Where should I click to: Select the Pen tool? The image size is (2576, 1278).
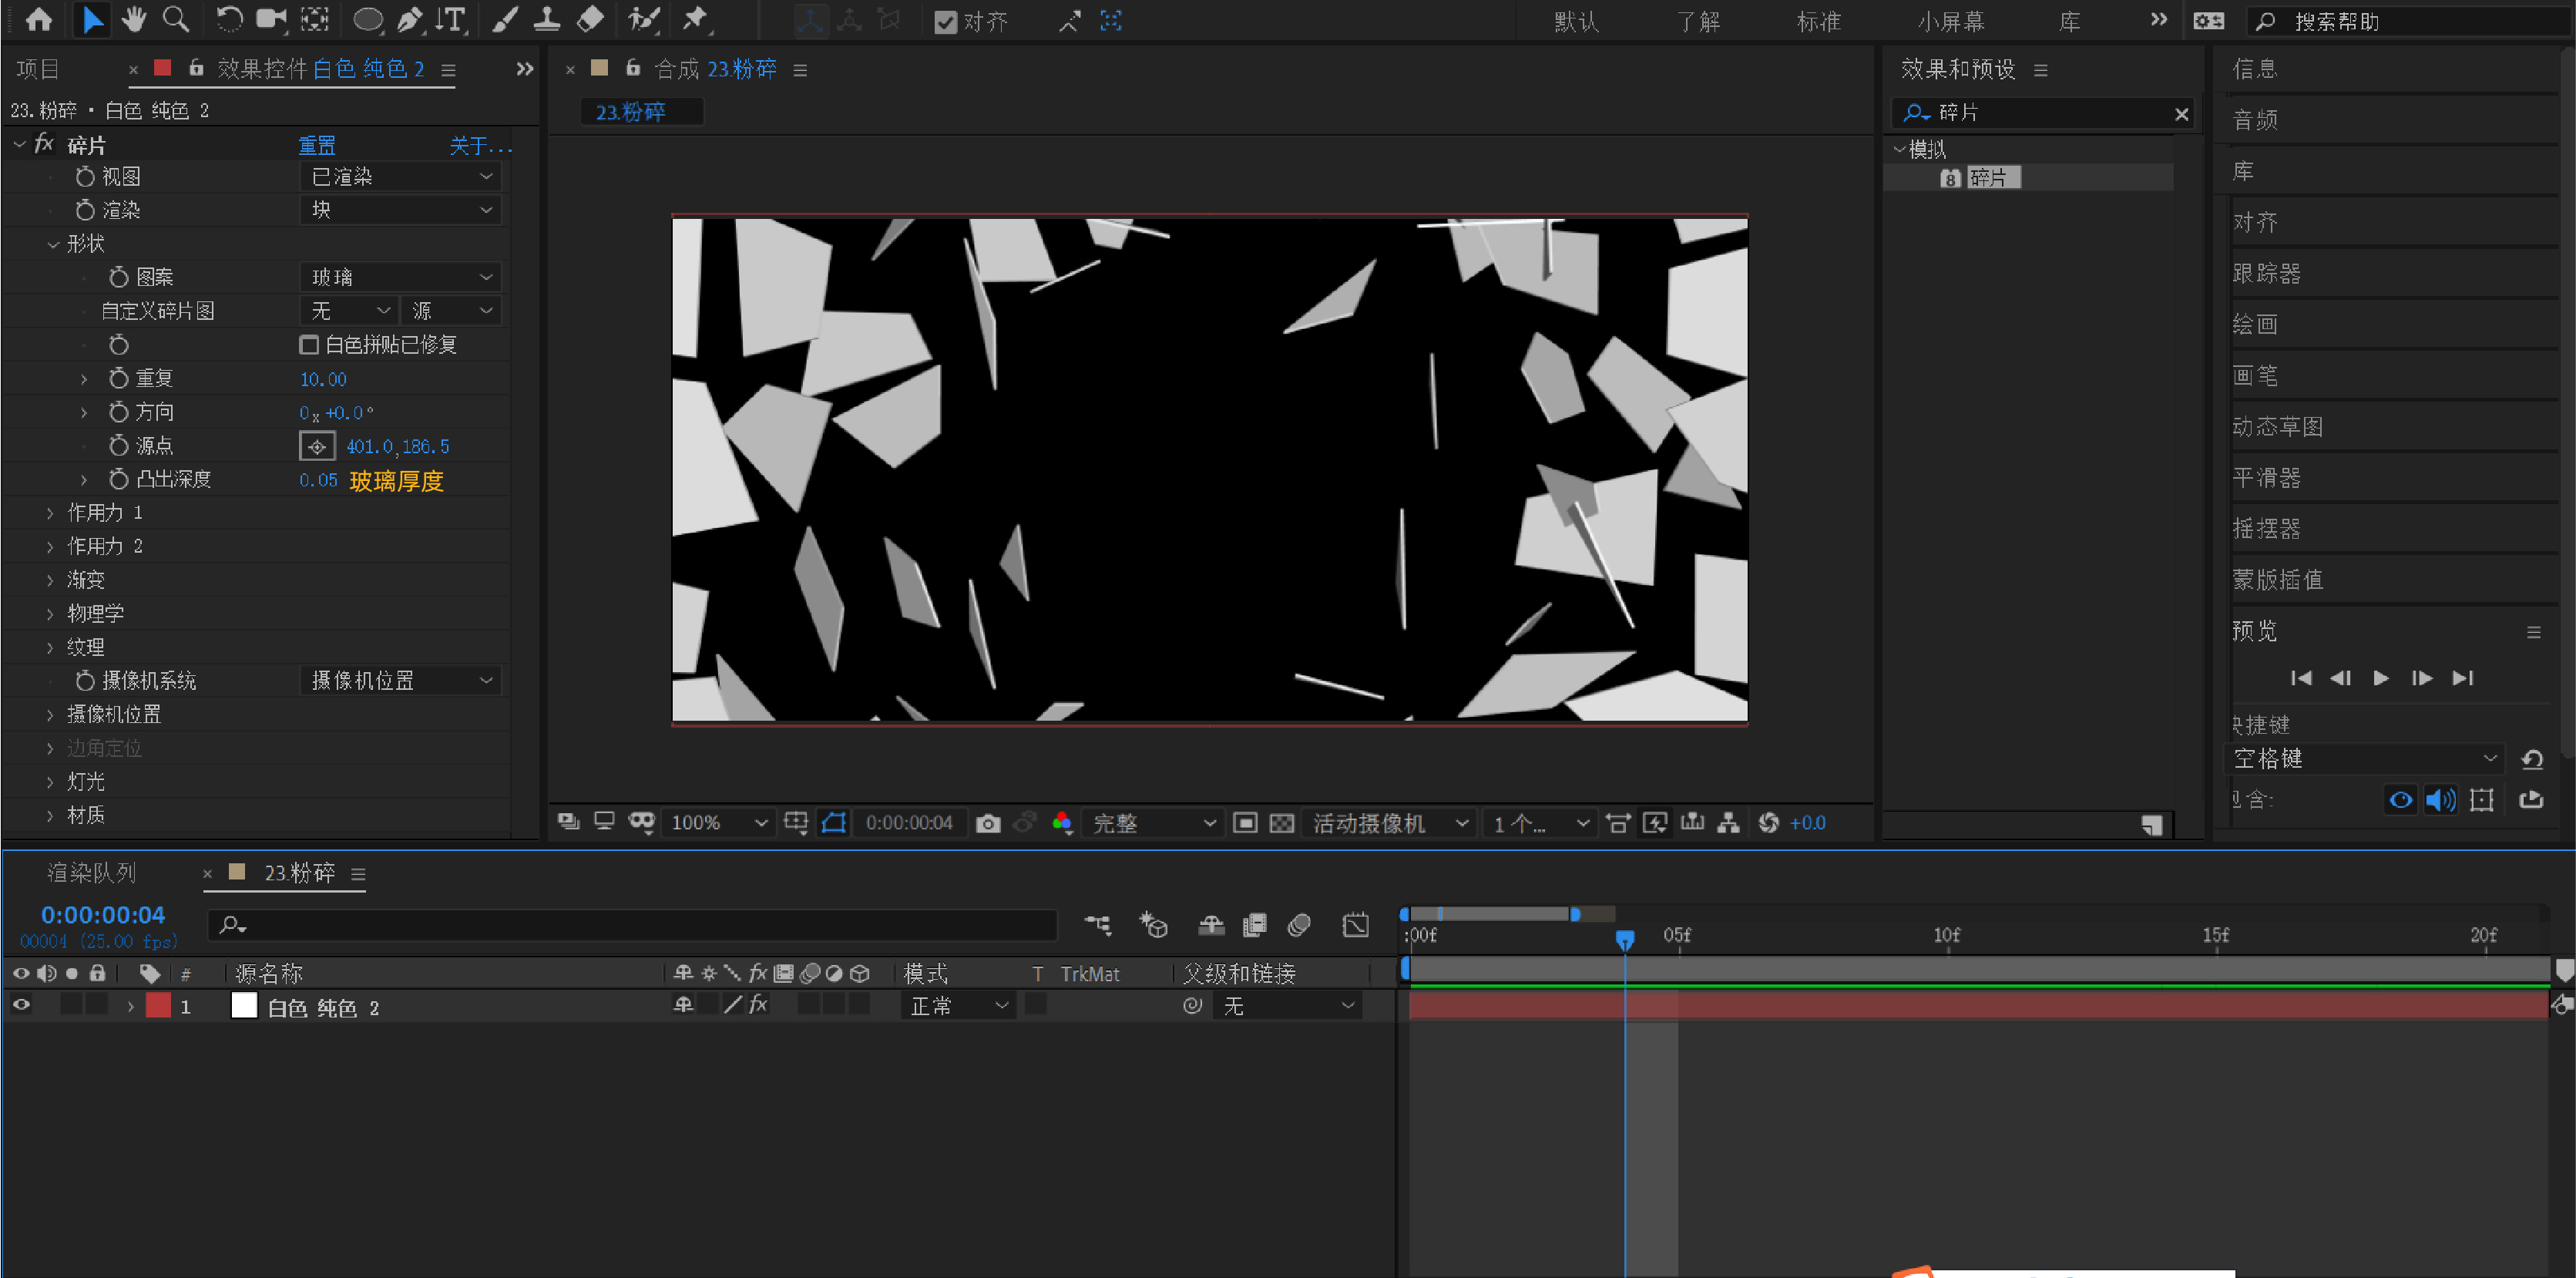tap(409, 19)
